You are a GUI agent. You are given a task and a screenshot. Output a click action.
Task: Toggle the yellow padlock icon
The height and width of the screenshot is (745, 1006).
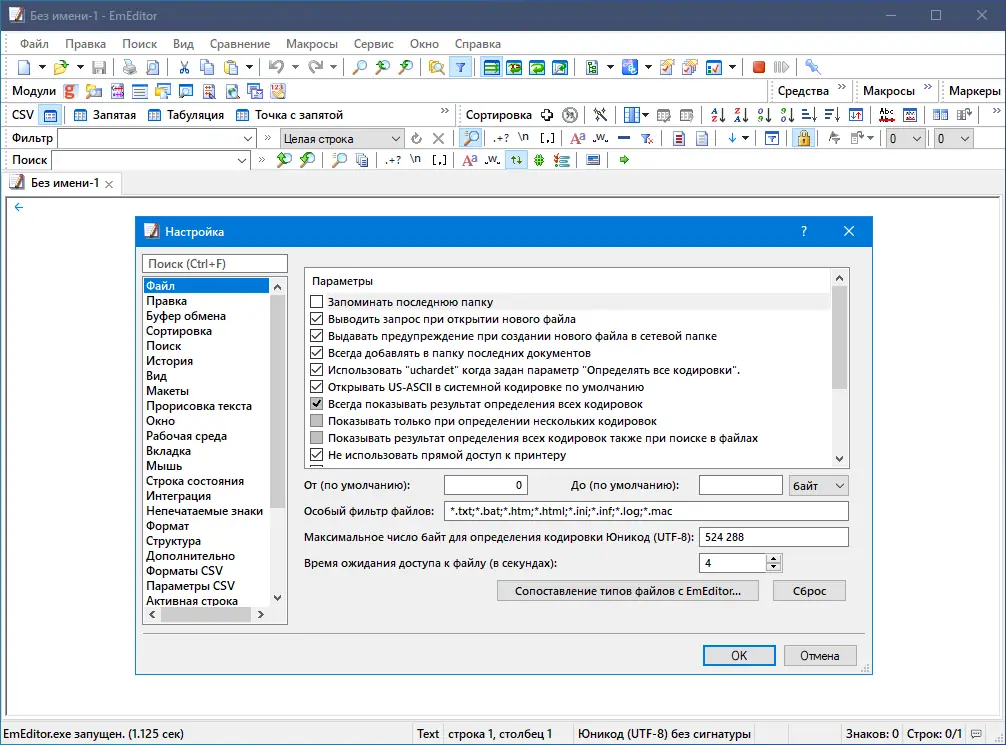pyautogui.click(x=803, y=139)
